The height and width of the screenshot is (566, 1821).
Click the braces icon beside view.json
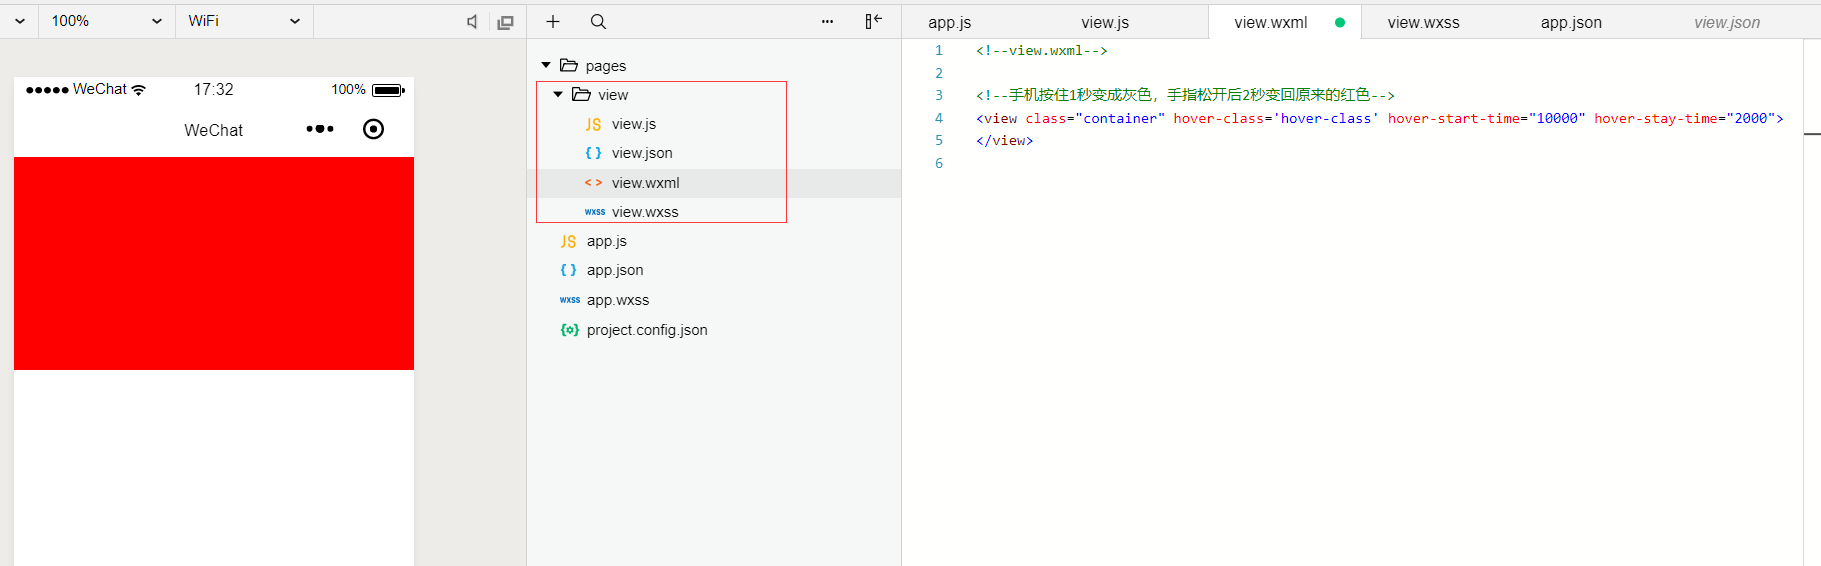click(x=593, y=153)
